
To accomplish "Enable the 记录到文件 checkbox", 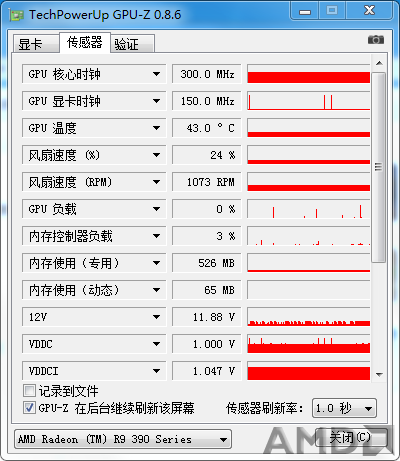I will 29,391.
